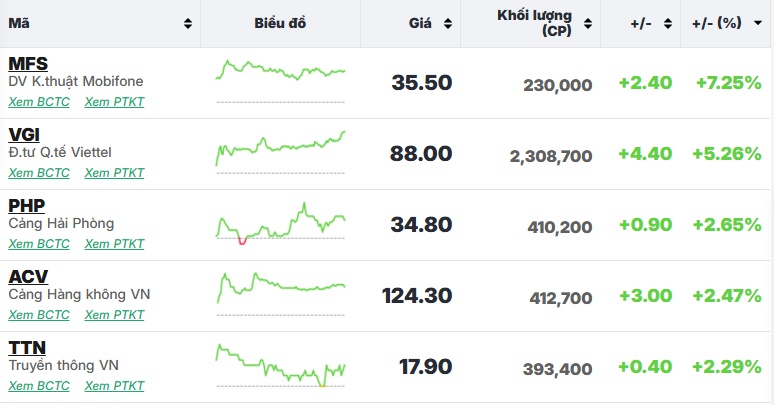Open MFS stock ticker page
774x405 pixels.
tap(28, 64)
